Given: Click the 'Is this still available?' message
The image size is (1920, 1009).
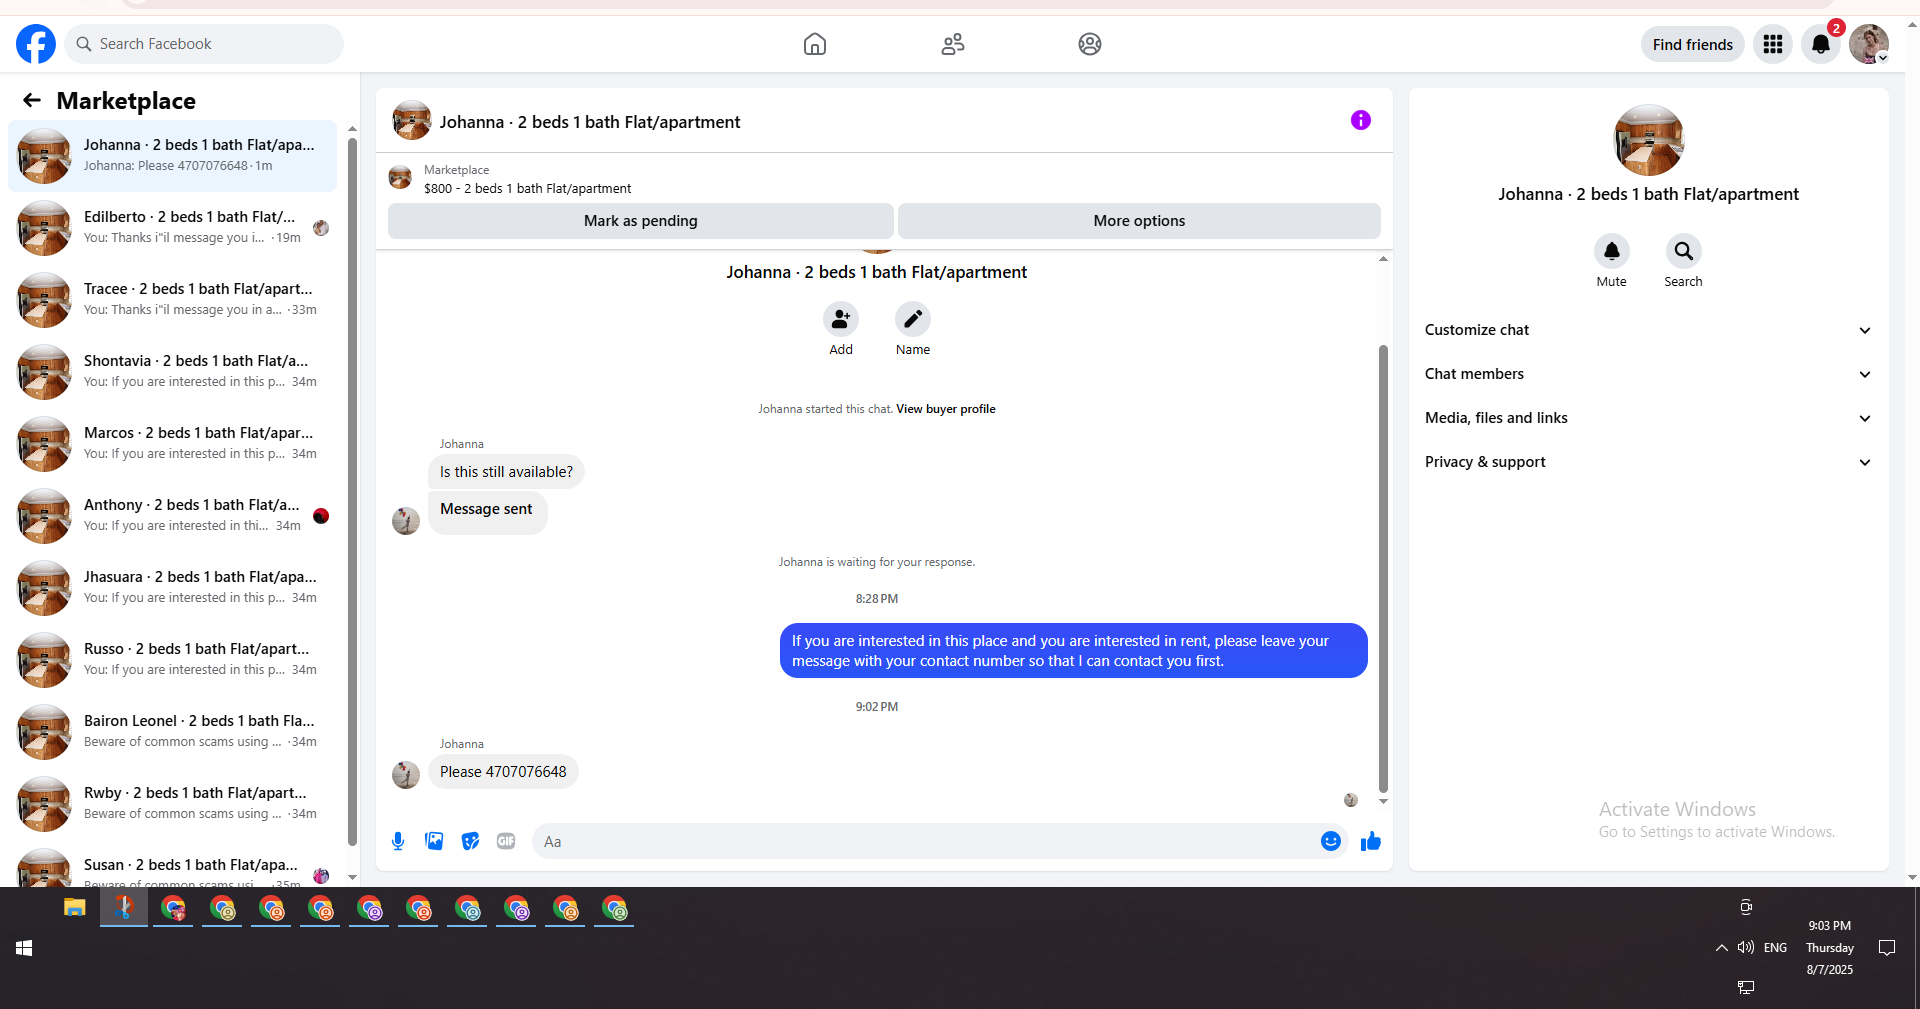Looking at the screenshot, I should pos(506,472).
